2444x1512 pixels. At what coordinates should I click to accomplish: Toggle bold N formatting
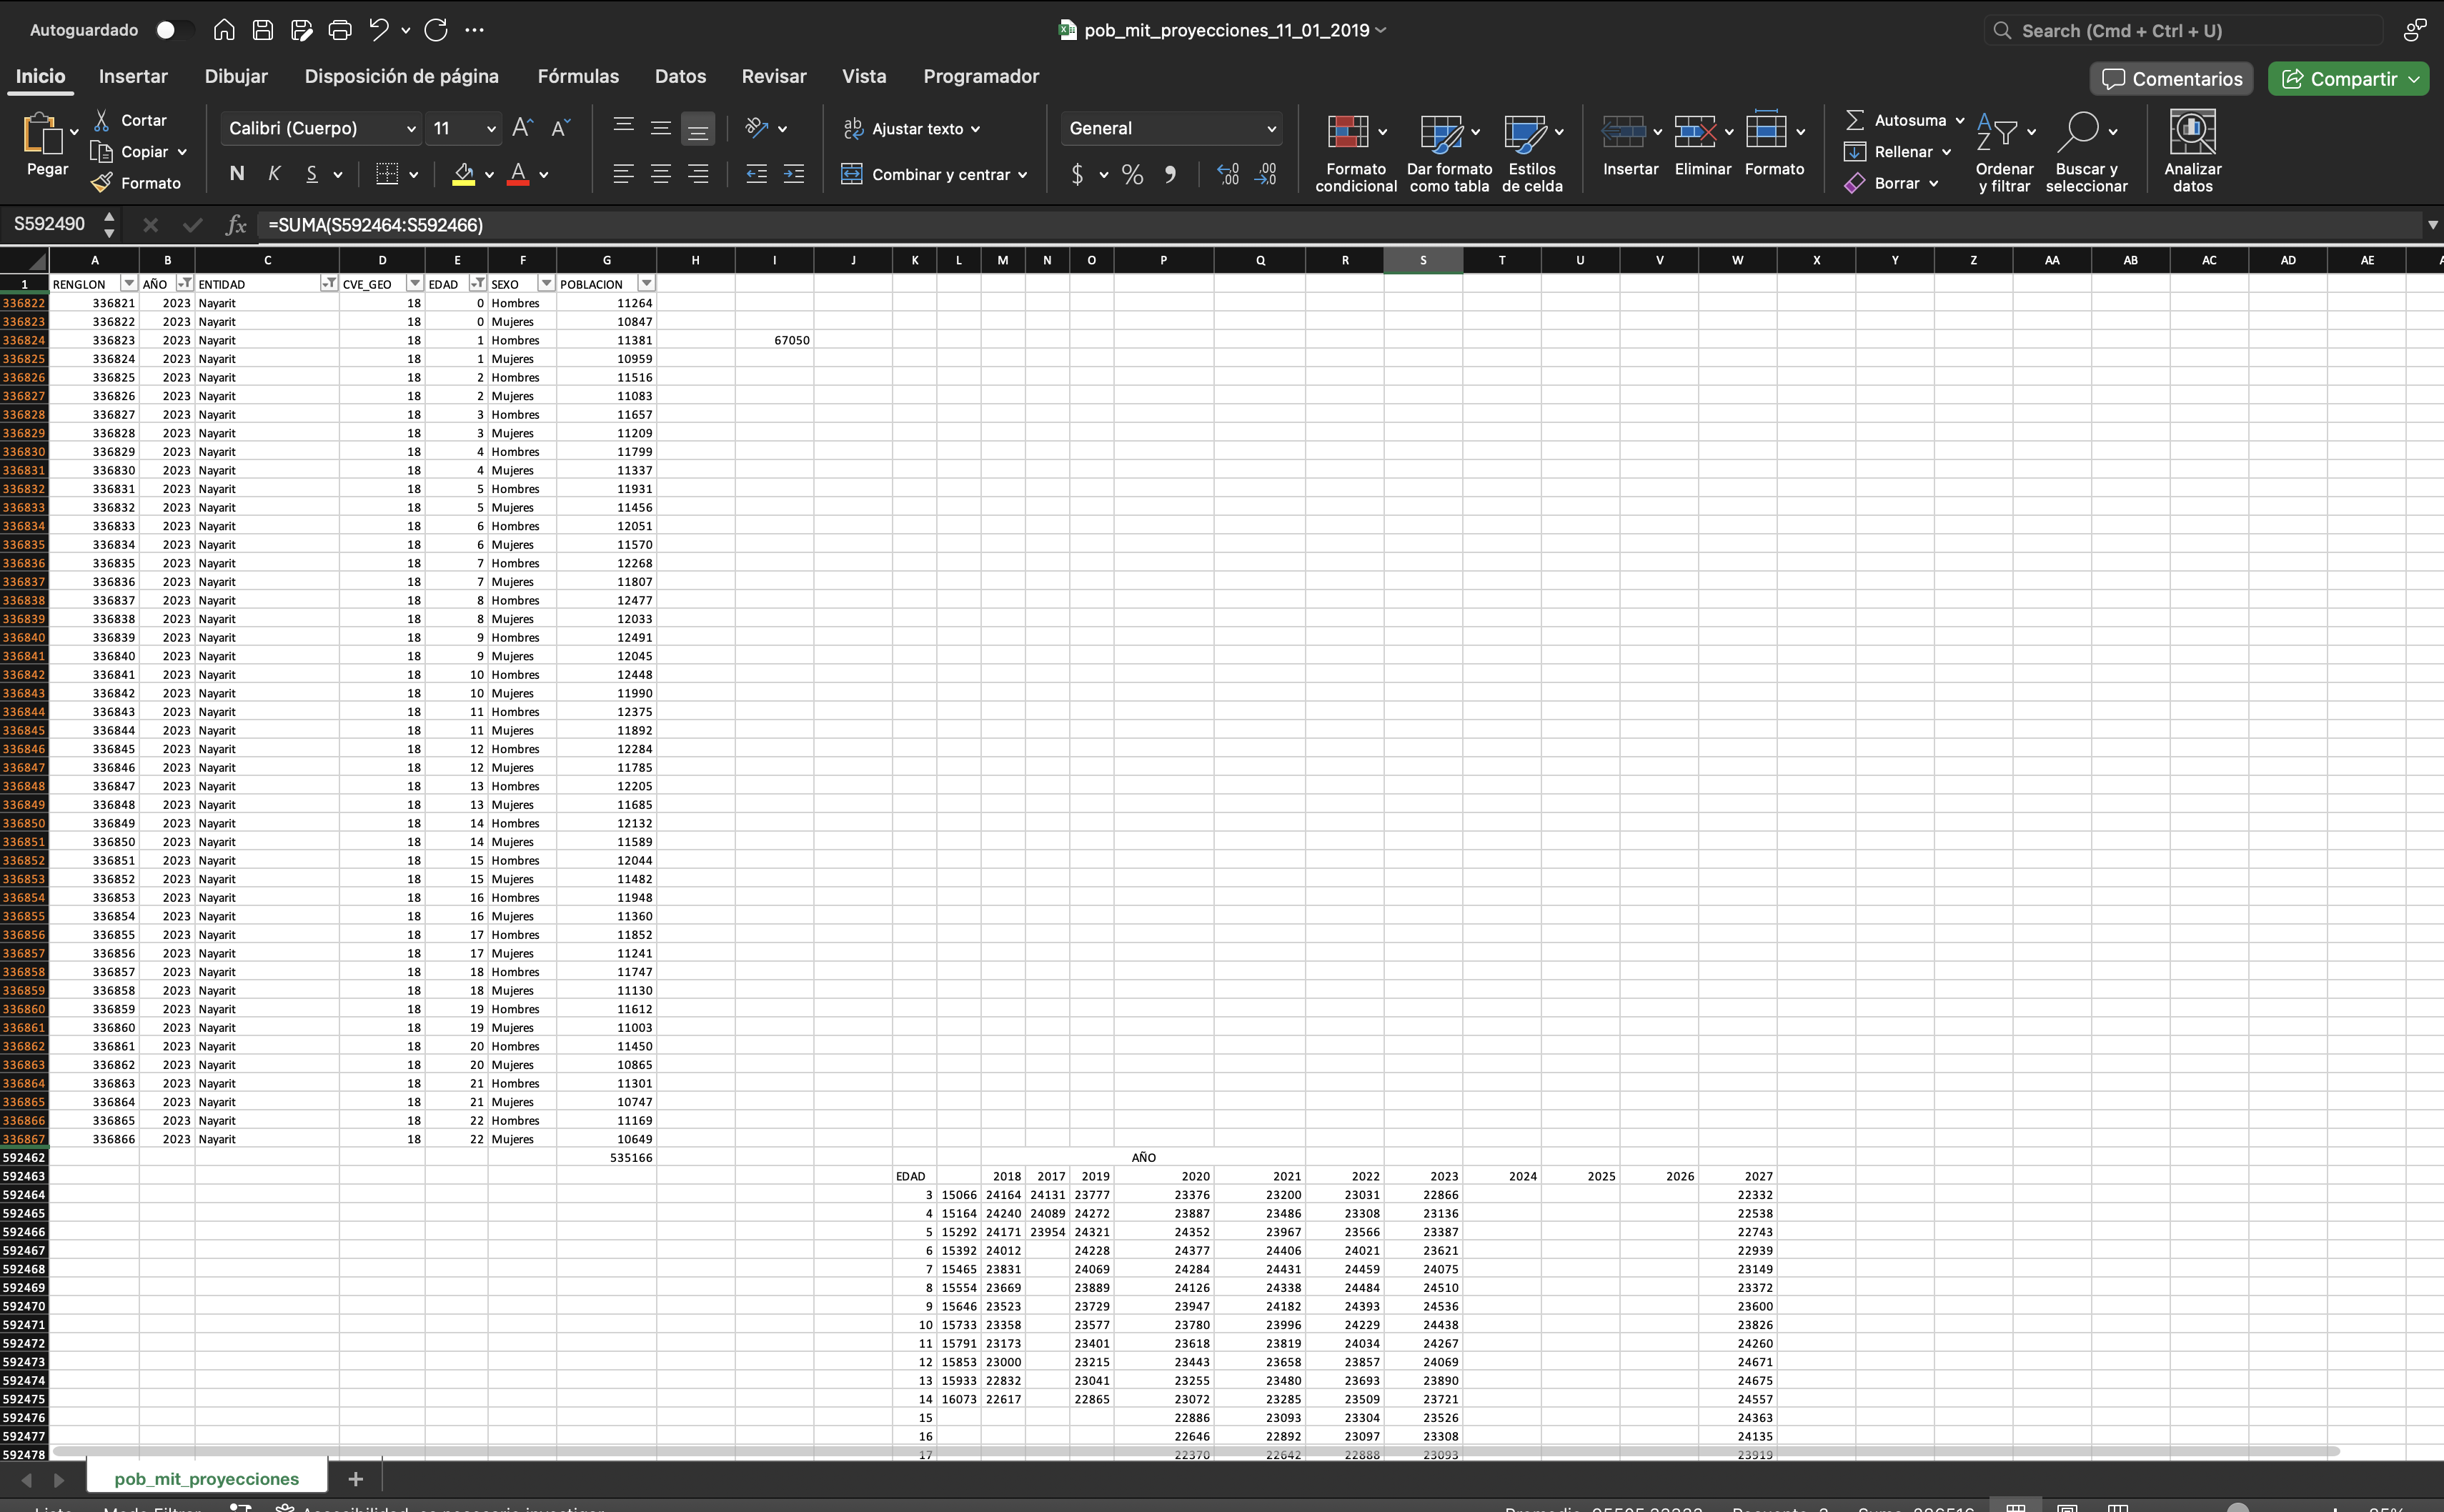237,174
